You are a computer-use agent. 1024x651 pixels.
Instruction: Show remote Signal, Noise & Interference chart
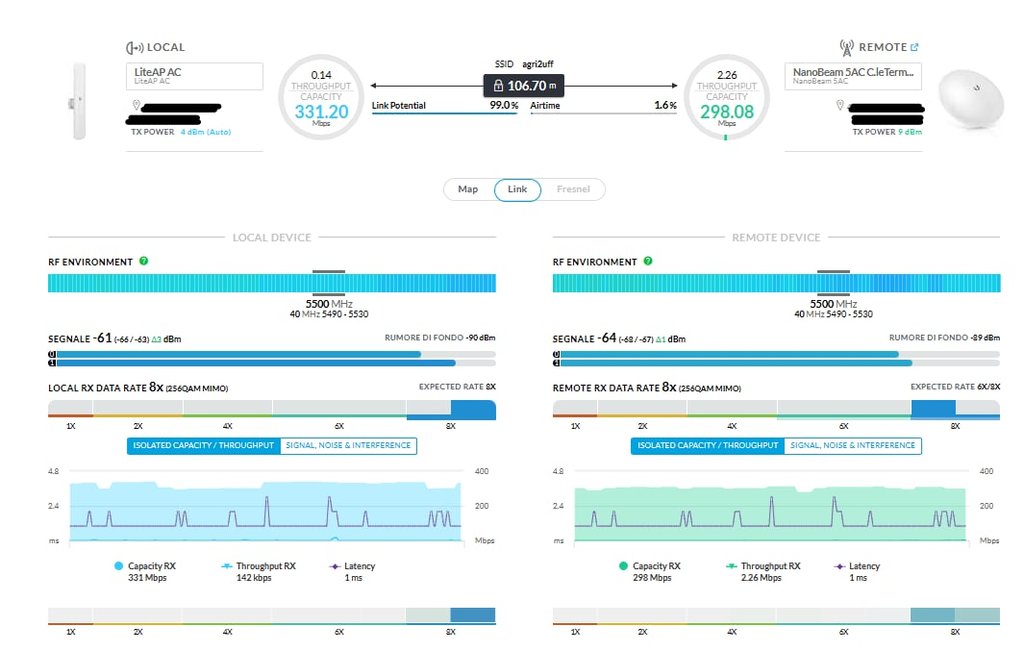click(x=853, y=445)
